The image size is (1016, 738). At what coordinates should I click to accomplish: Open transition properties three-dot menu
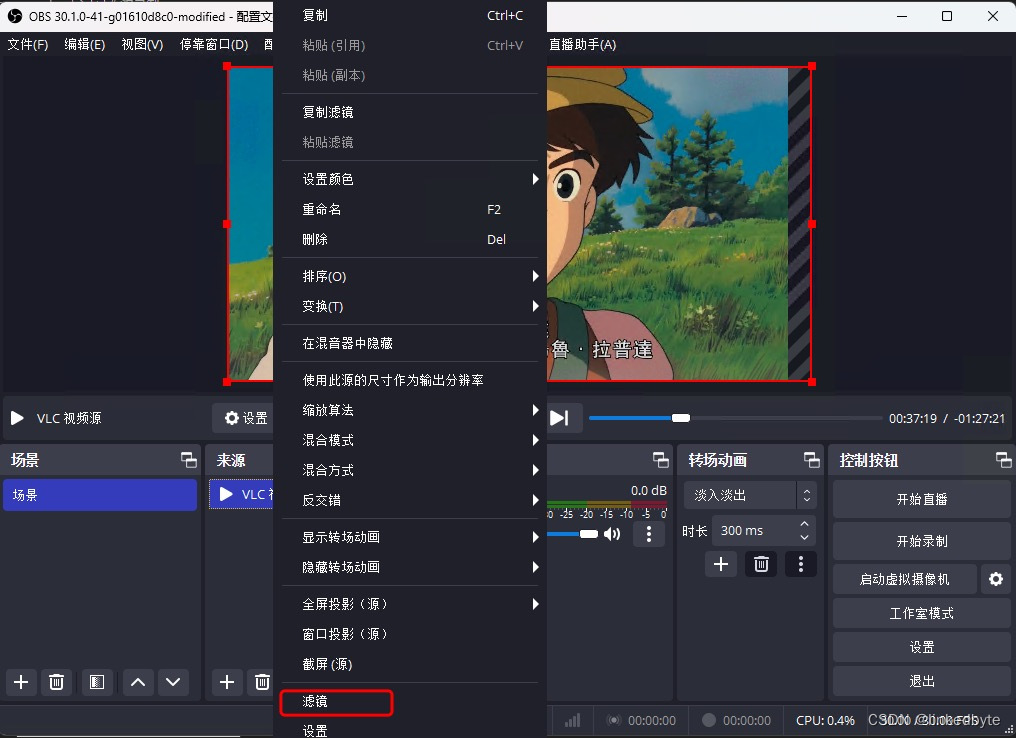click(x=801, y=564)
